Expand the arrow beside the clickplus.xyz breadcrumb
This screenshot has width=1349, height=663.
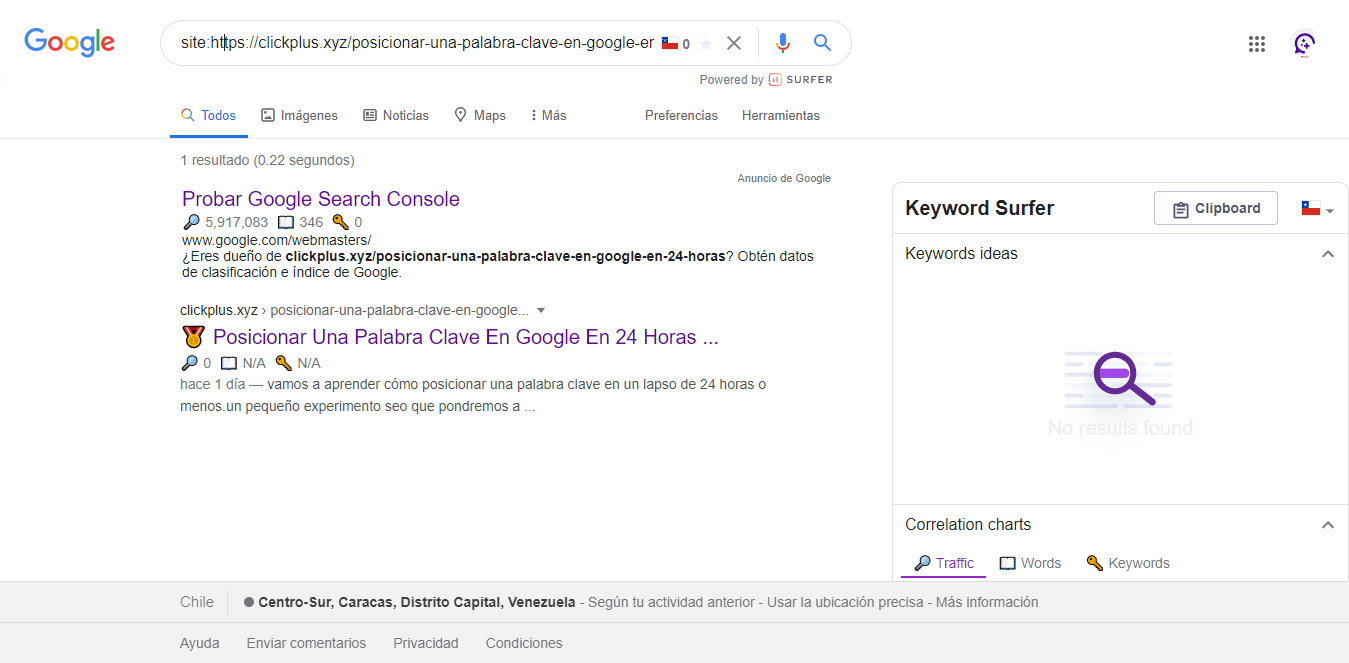tap(541, 310)
